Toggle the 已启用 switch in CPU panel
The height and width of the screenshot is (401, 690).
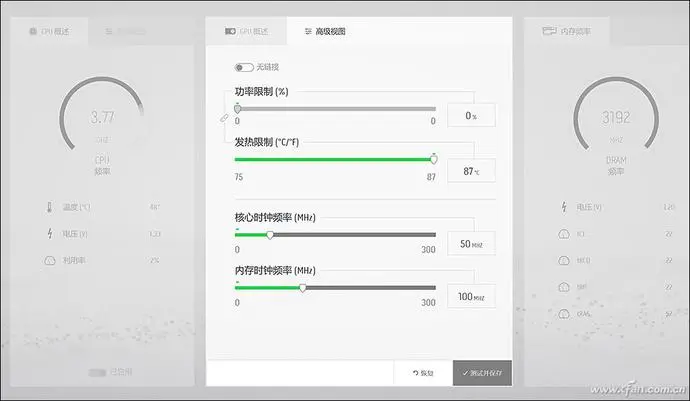pos(97,373)
